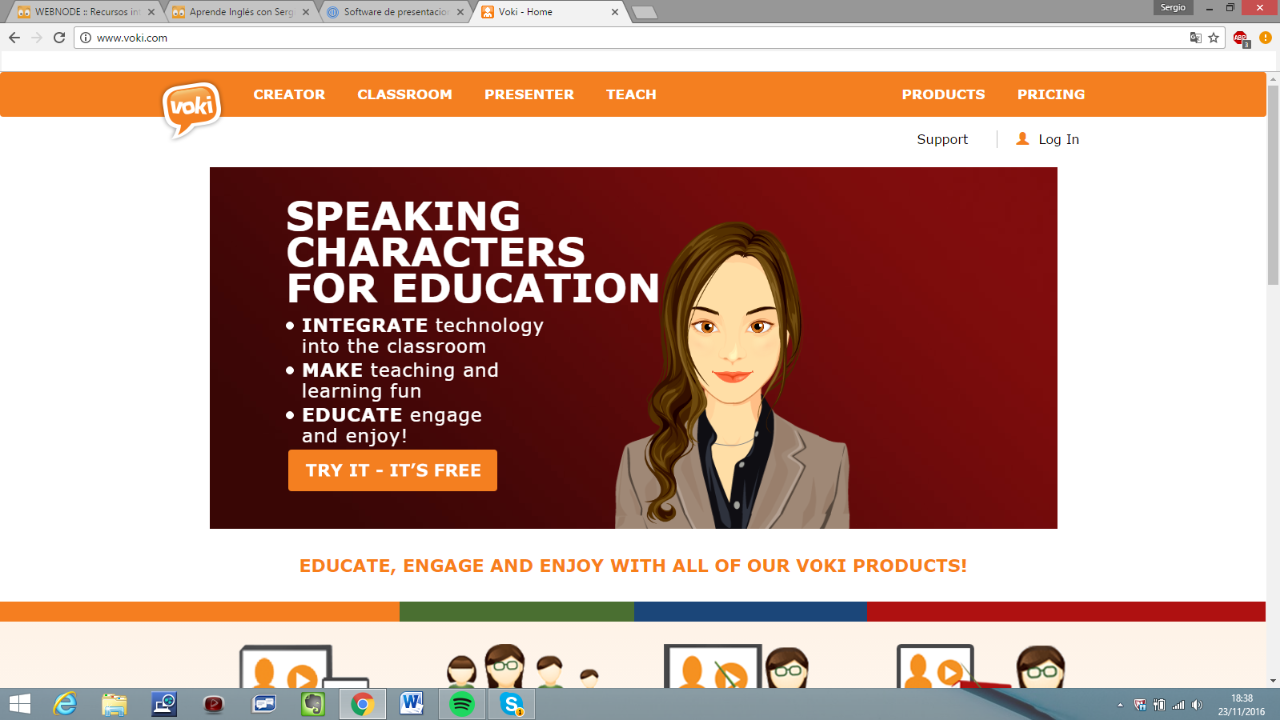Open the CREATOR menu item
Screen dimensions: 1280x720
coord(289,94)
